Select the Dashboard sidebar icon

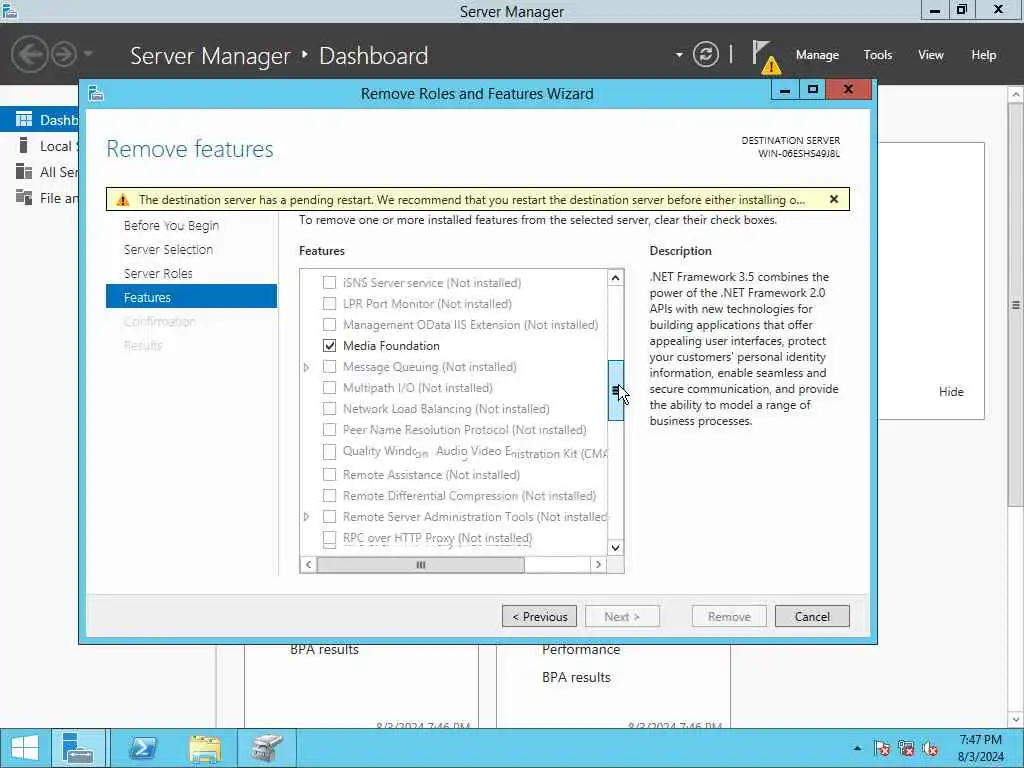point(24,120)
